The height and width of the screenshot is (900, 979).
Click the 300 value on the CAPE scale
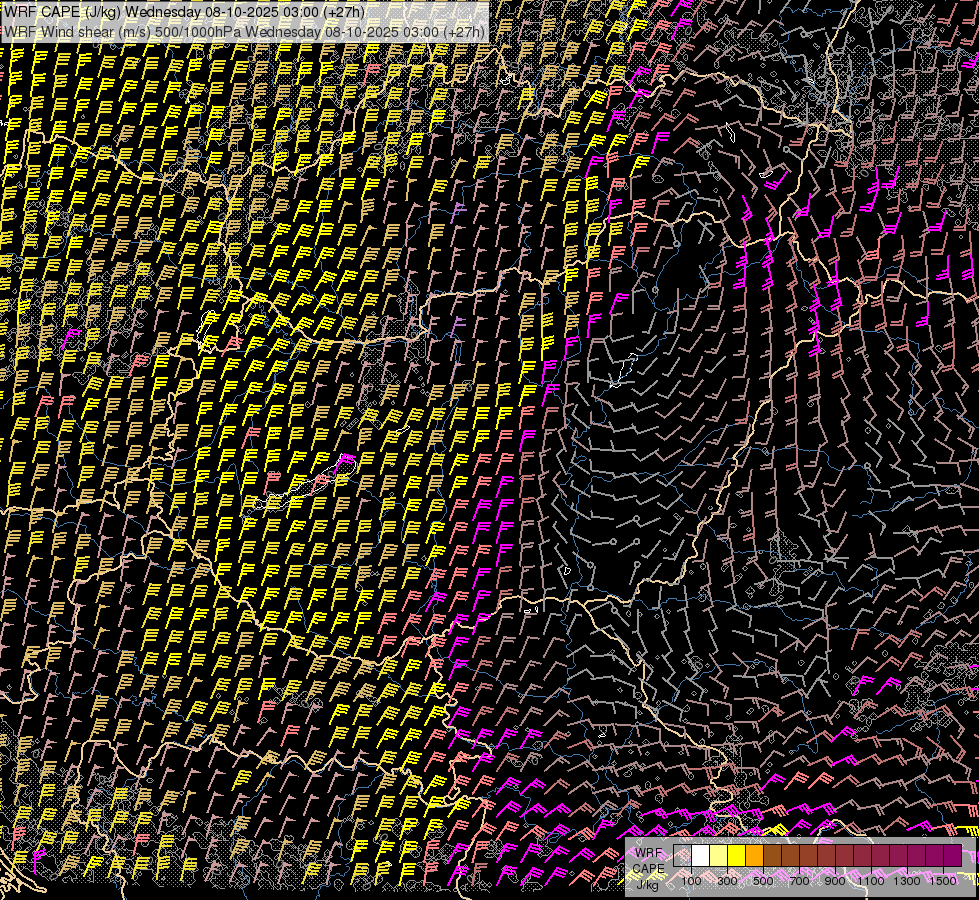[727, 881]
